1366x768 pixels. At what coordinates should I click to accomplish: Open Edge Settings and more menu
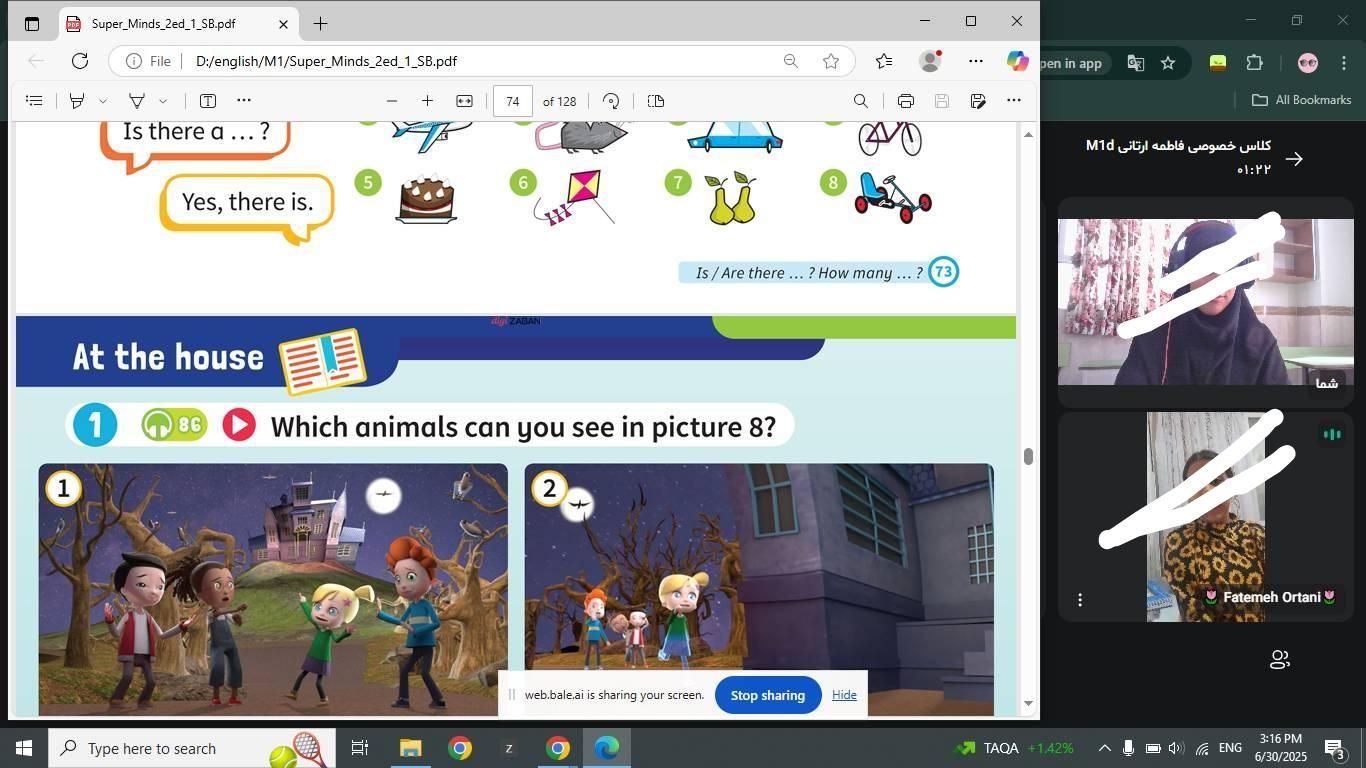976,61
